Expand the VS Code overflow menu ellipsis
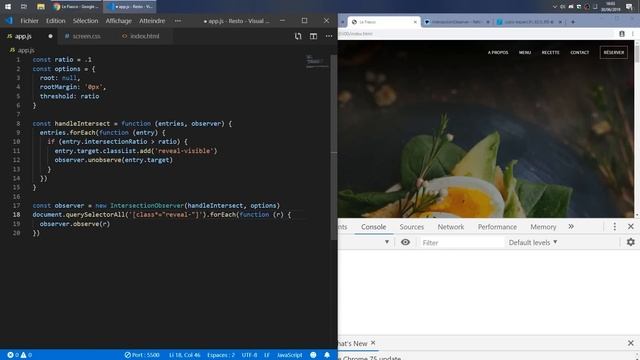The image size is (640, 360). point(178,21)
